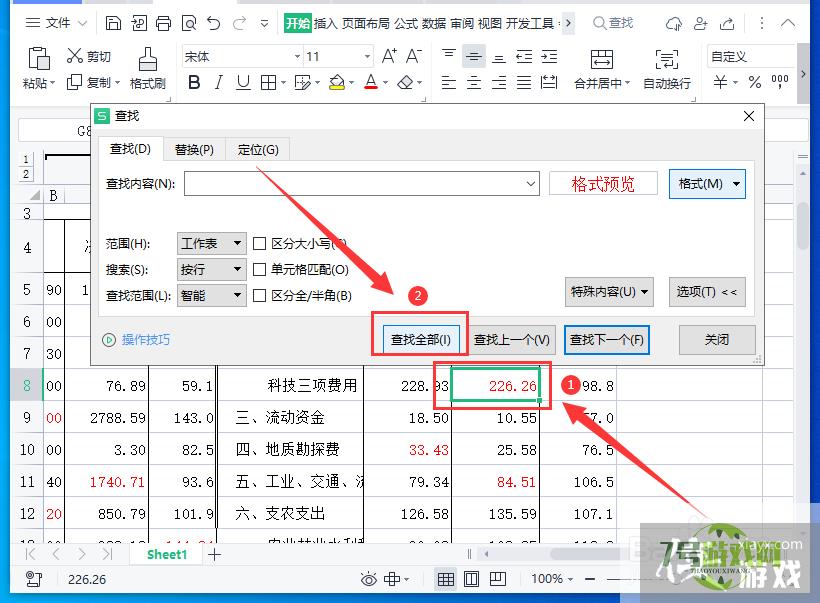
Task: Click the Fill Color bucket icon
Action: (x=337, y=82)
